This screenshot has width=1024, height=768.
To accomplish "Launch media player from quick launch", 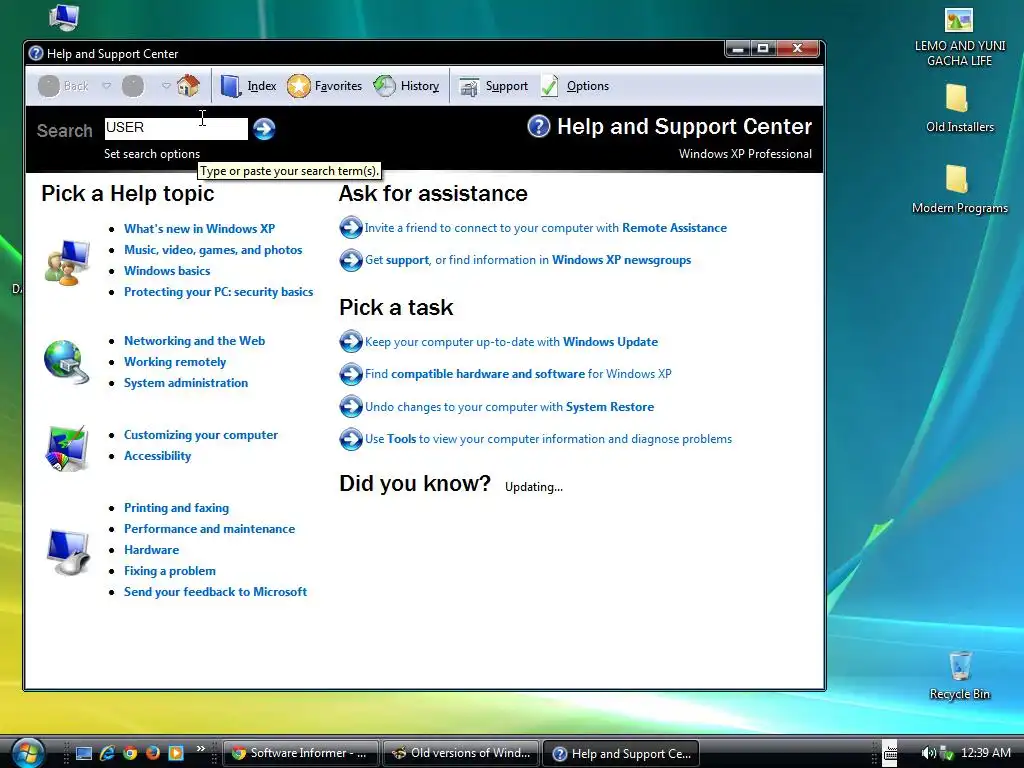I will (x=176, y=753).
